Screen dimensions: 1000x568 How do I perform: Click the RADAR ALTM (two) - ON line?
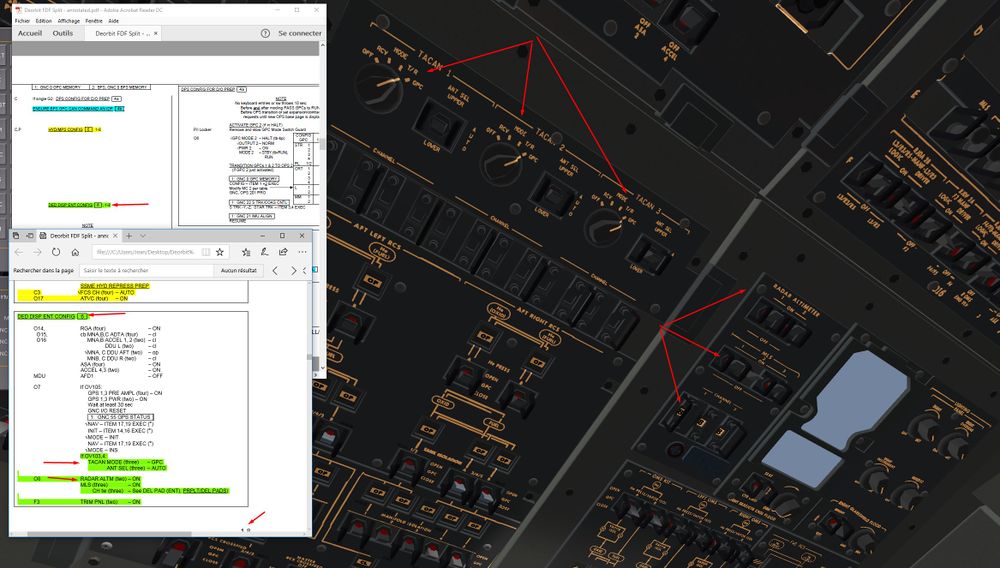click(x=110, y=479)
